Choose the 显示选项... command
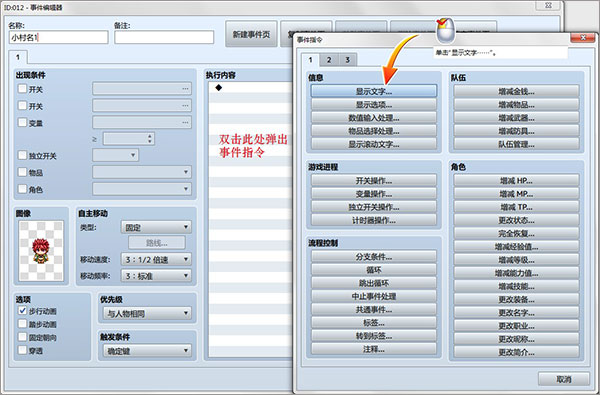Viewport: 600px width, 395px height. pyautogui.click(x=373, y=104)
